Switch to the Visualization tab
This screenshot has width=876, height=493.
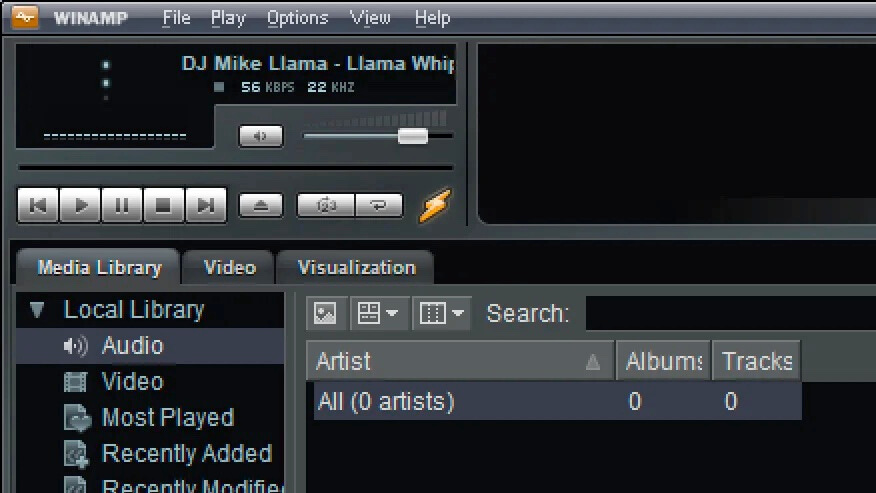click(x=356, y=267)
